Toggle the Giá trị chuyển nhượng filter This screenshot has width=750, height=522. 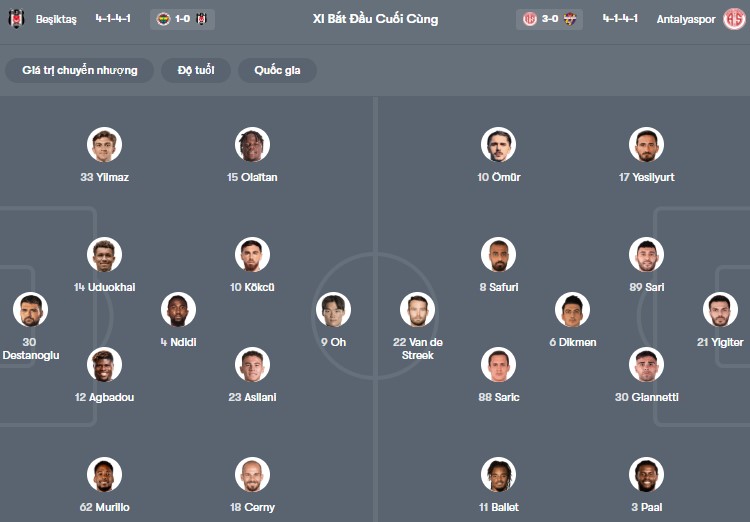coord(80,70)
